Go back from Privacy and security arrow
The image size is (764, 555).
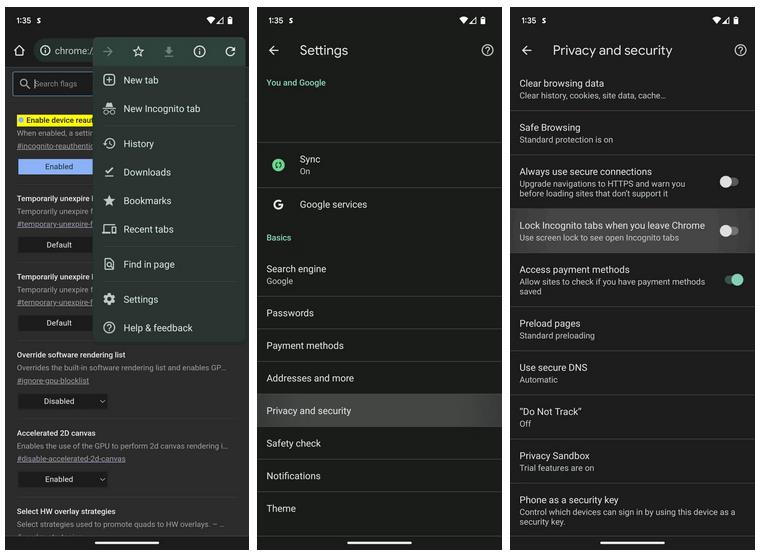[527, 50]
